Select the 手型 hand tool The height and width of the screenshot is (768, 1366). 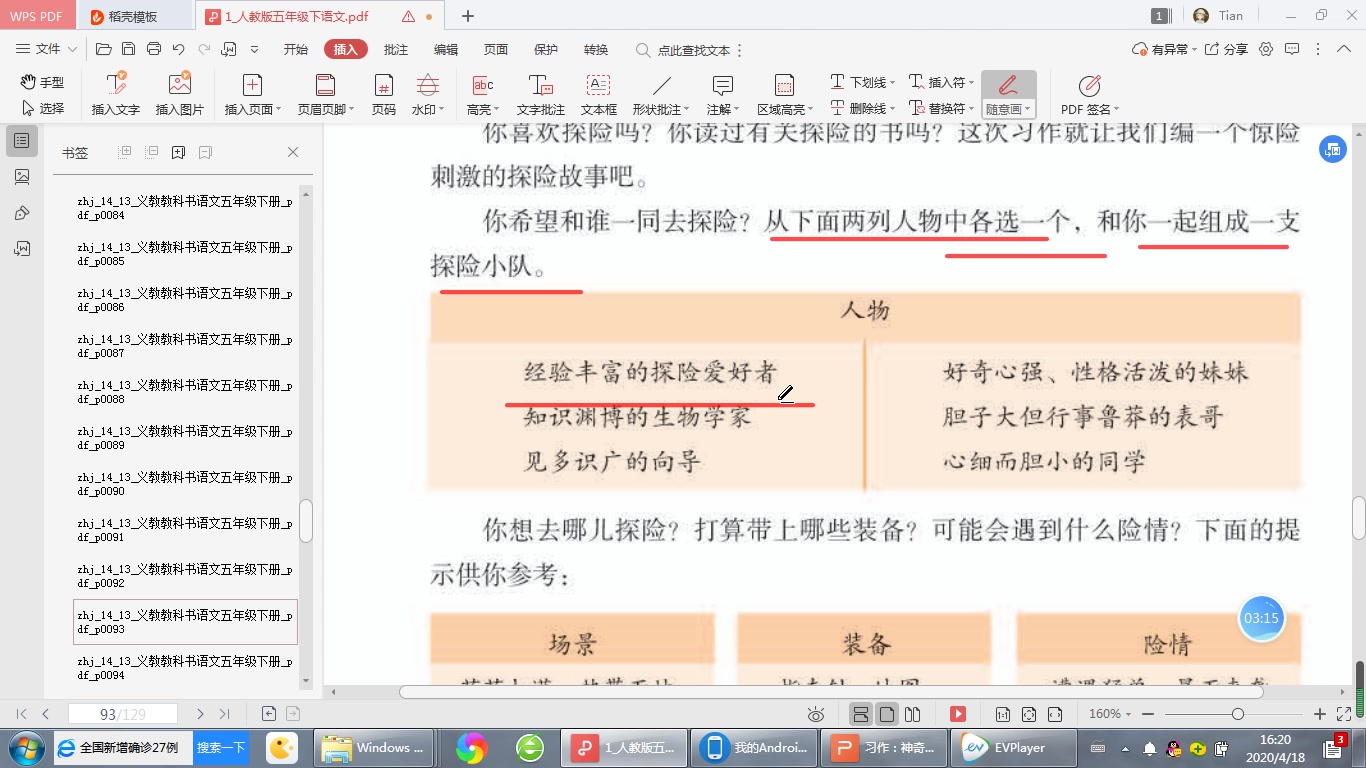click(x=42, y=82)
